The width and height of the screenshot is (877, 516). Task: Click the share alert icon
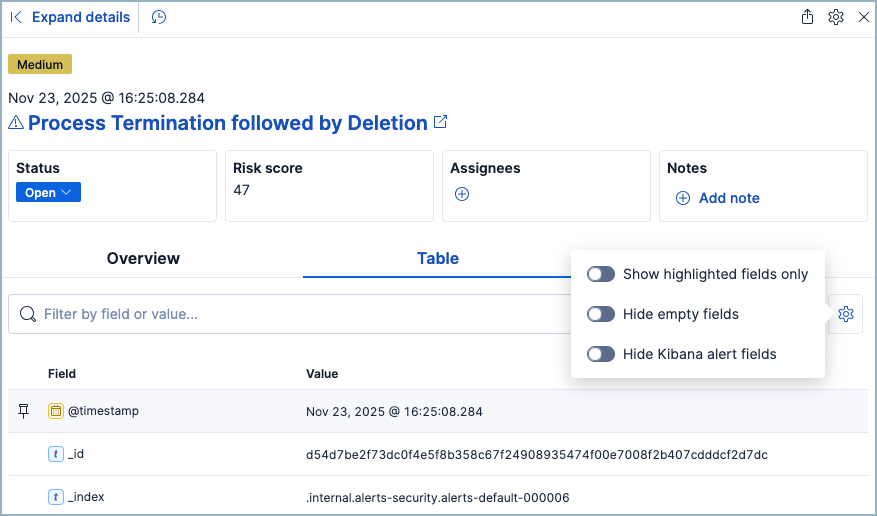[x=808, y=17]
